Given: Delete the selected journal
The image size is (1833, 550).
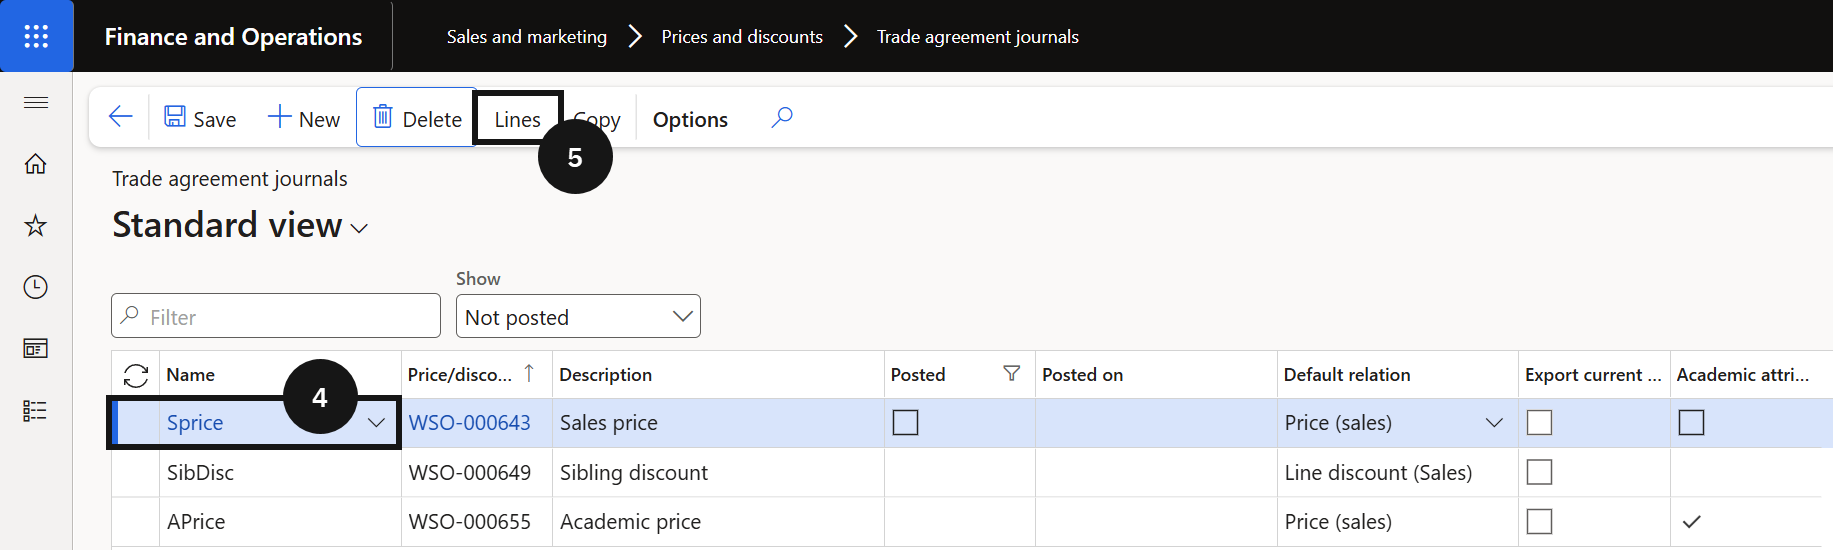Looking at the screenshot, I should pos(417,118).
